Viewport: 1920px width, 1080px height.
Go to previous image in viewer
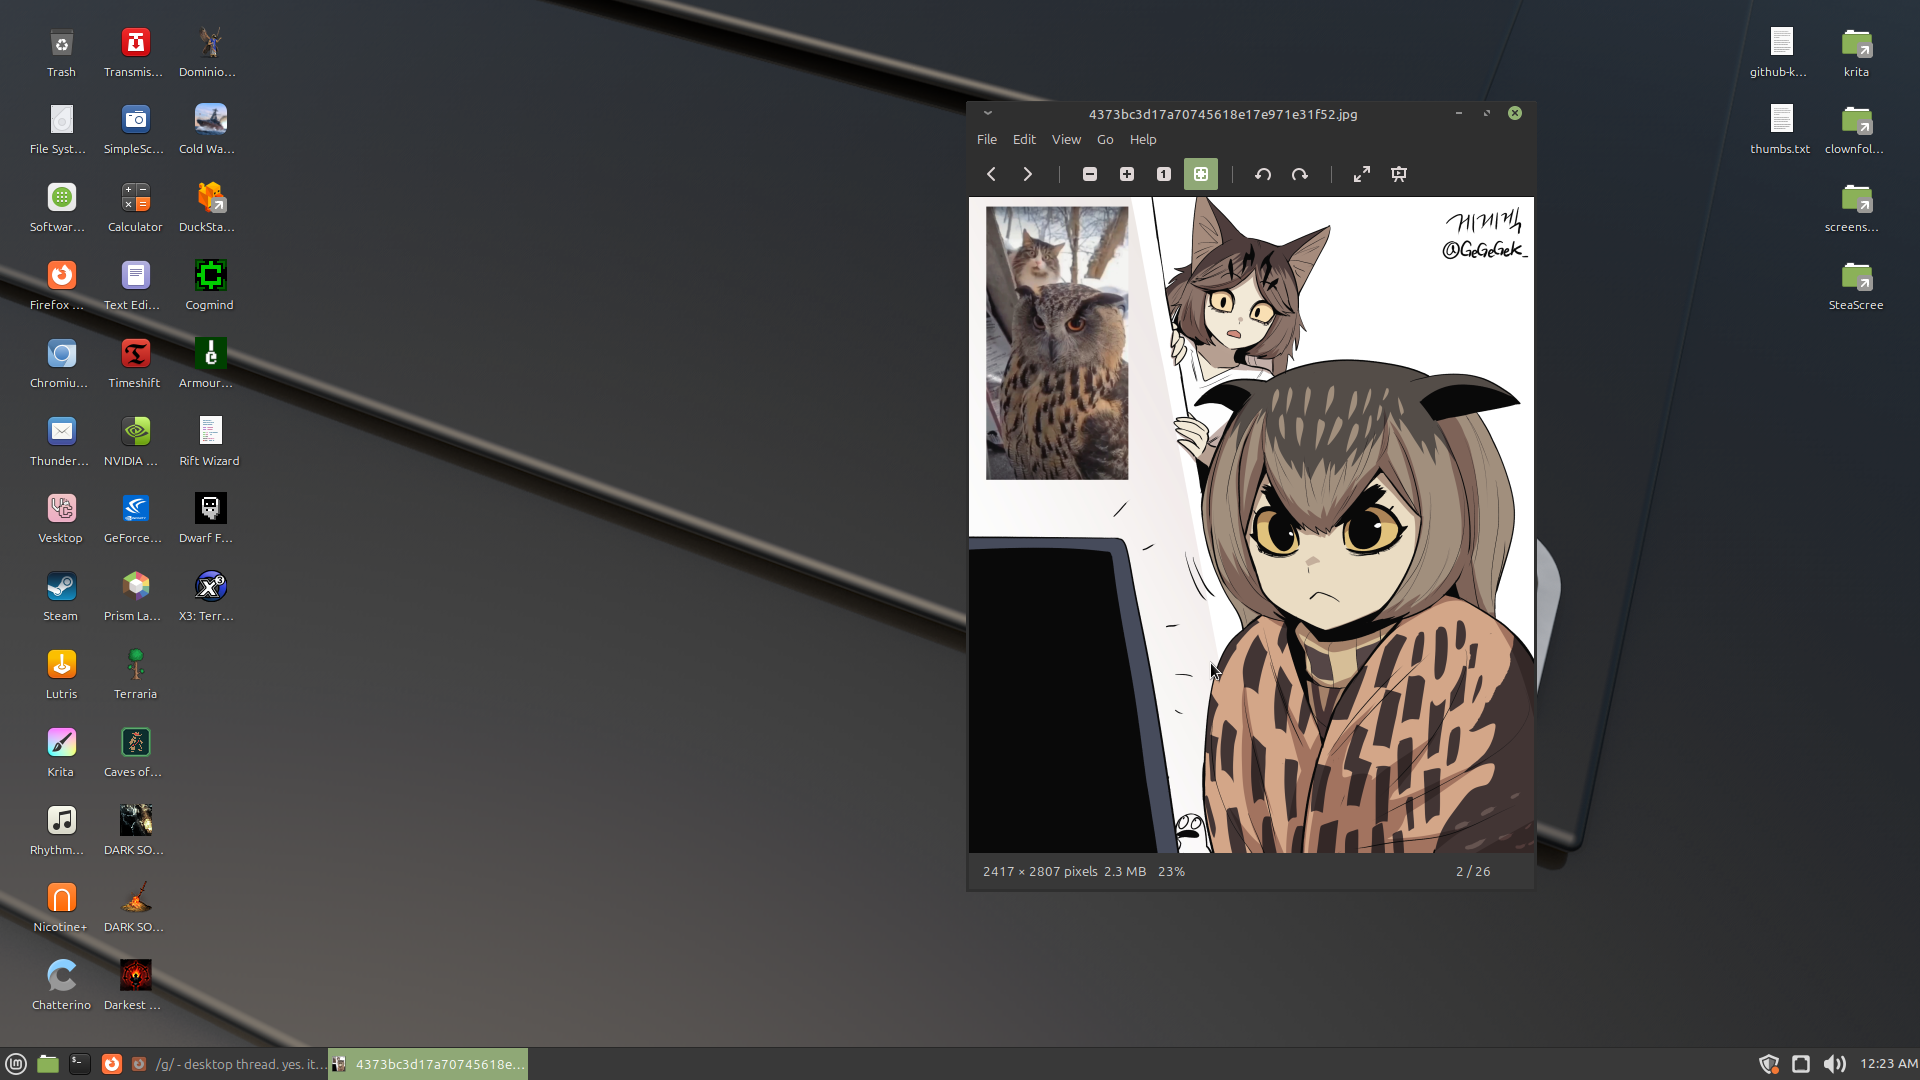[991, 174]
